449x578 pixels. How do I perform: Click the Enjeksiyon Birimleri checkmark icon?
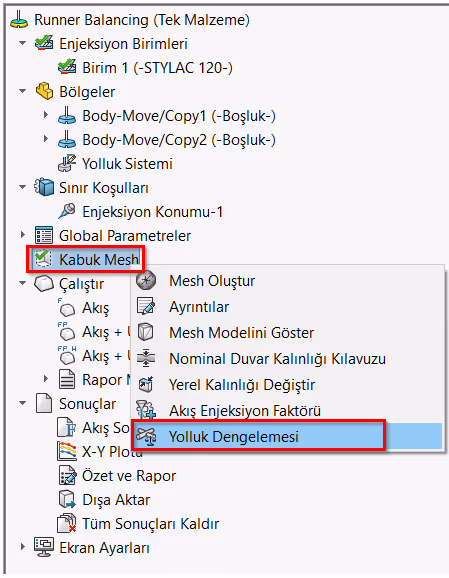[x=44, y=43]
